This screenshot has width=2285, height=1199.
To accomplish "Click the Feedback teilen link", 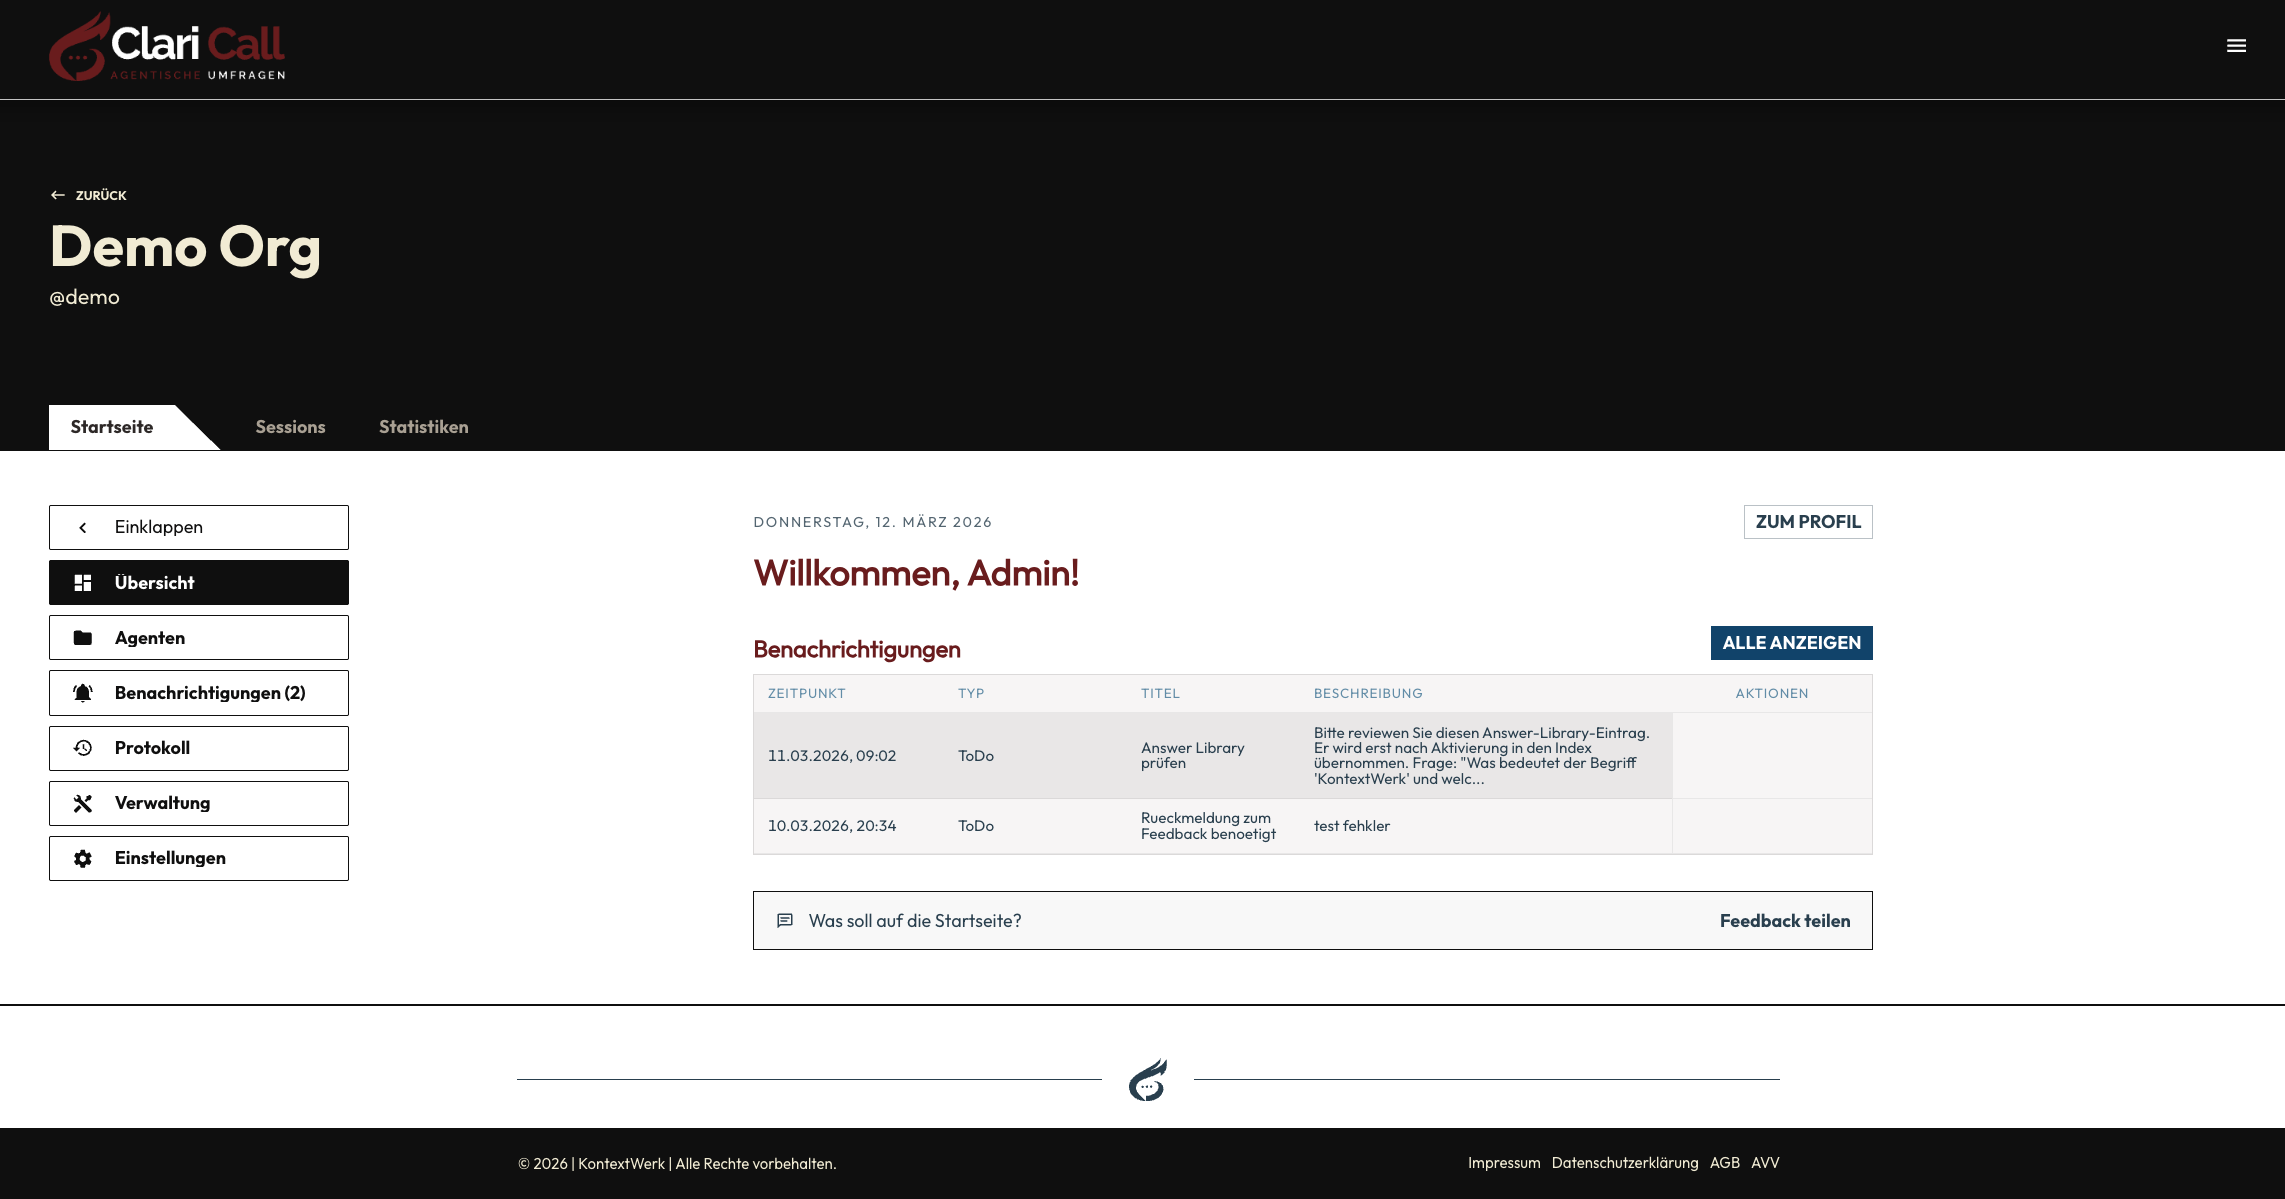I will tap(1784, 920).
